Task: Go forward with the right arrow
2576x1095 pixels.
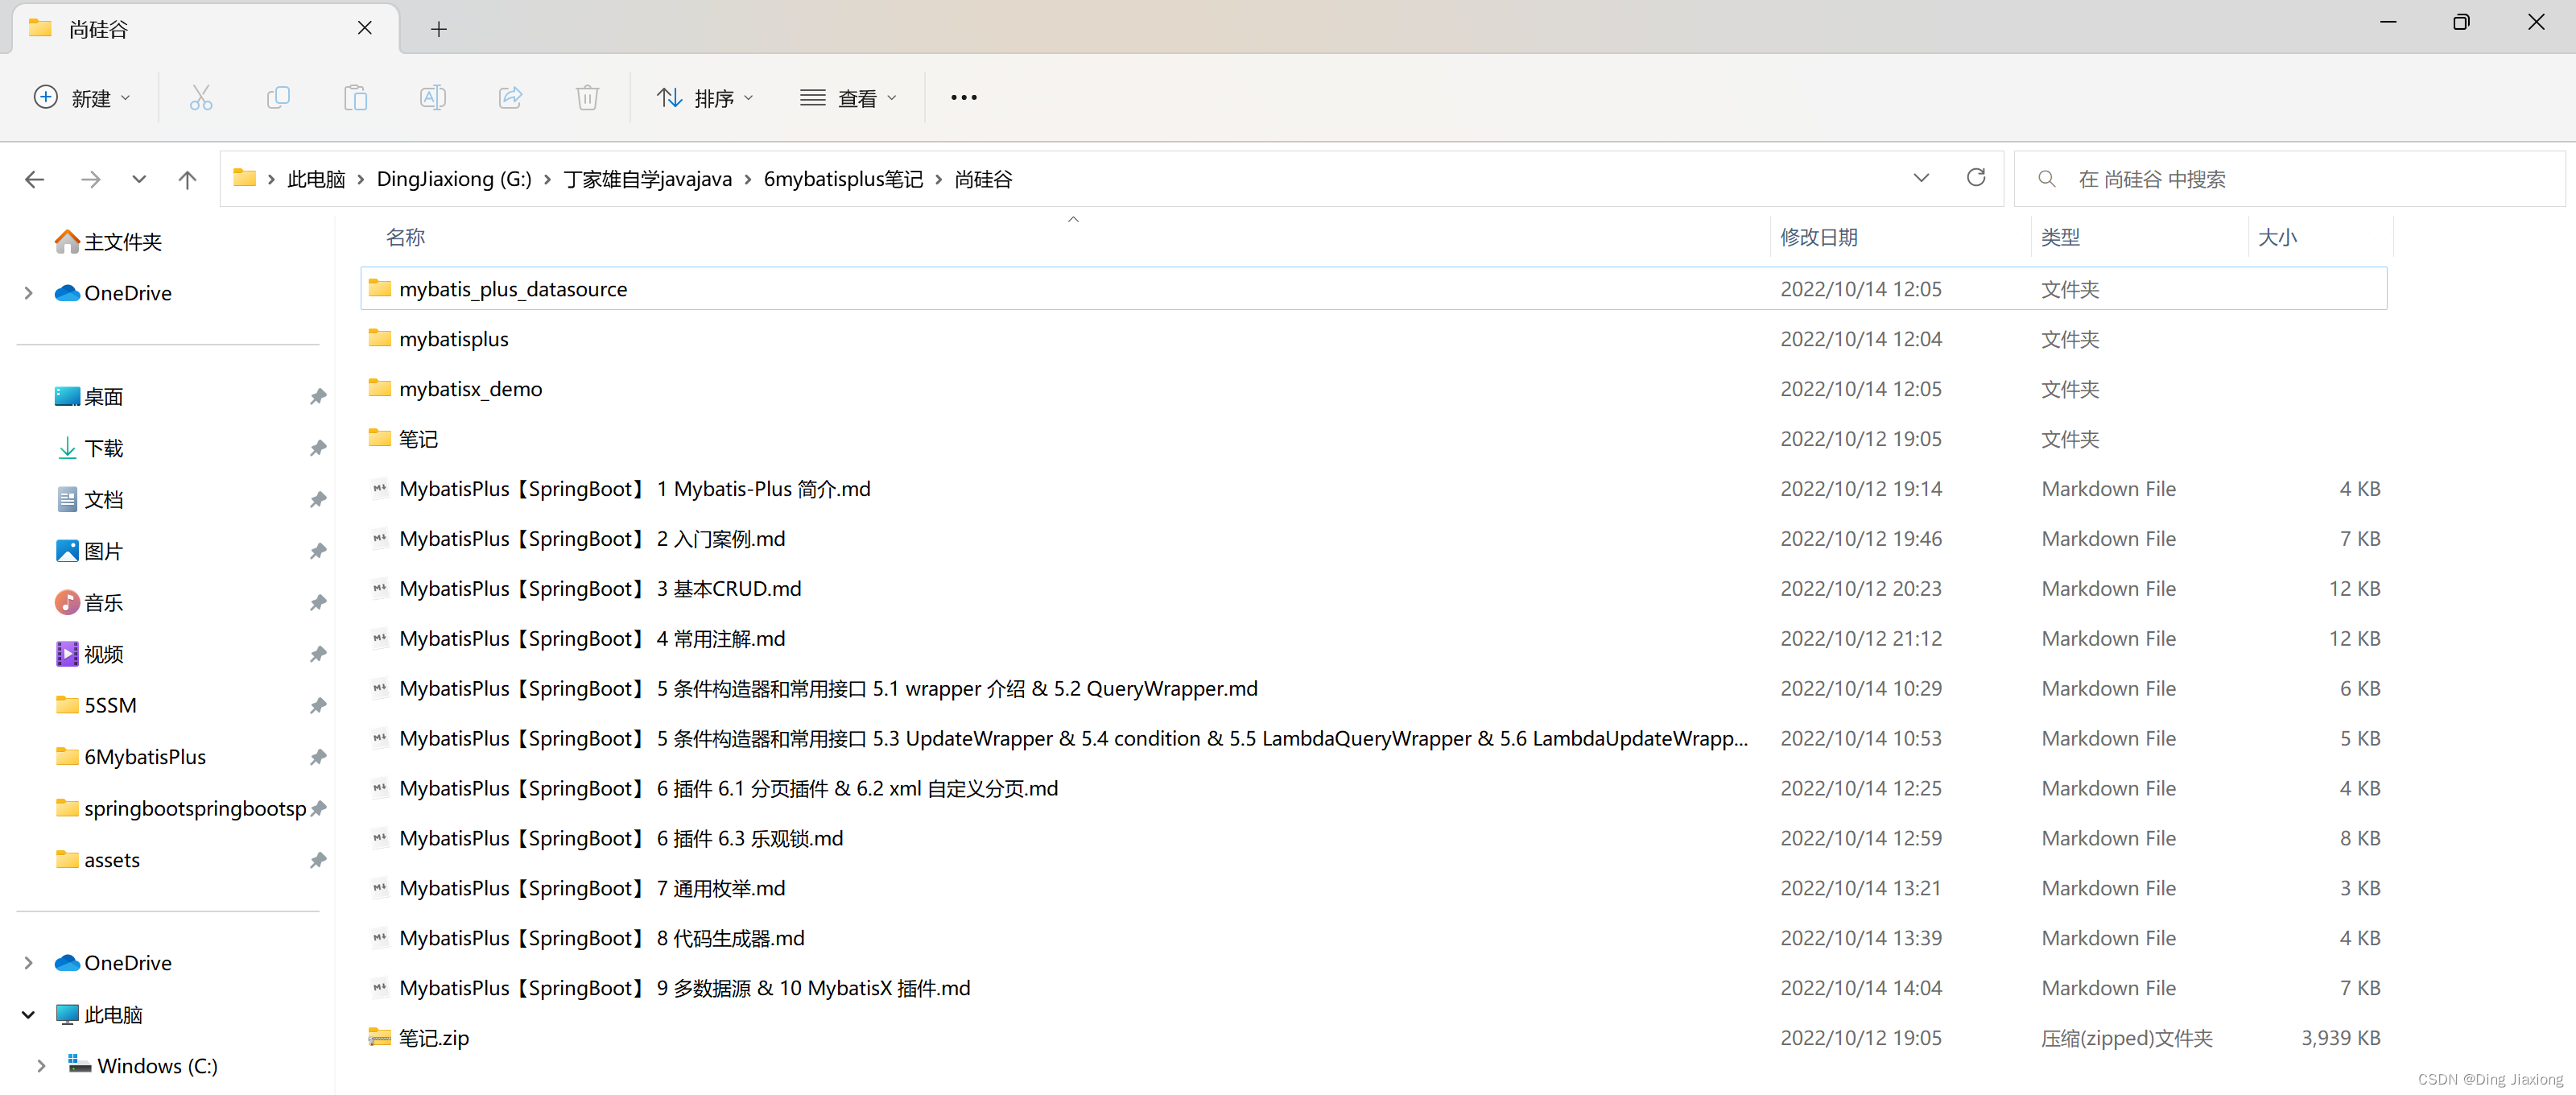Action: pyautogui.click(x=90, y=179)
